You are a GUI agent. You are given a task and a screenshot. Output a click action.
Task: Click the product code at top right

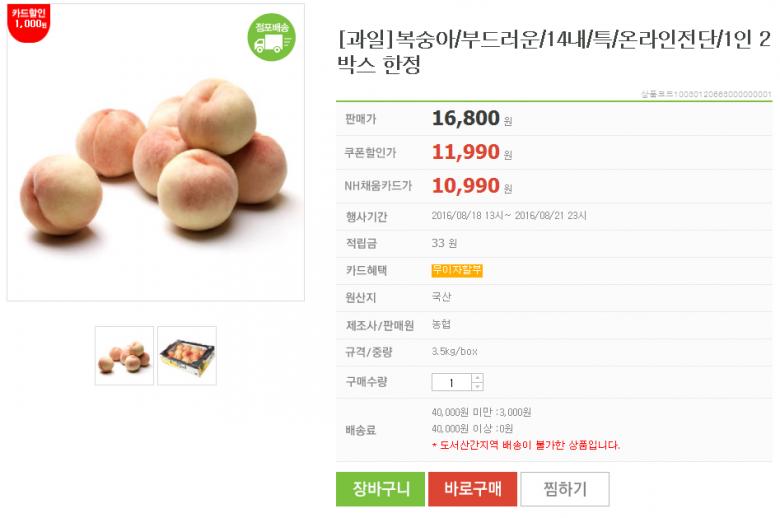706,94
